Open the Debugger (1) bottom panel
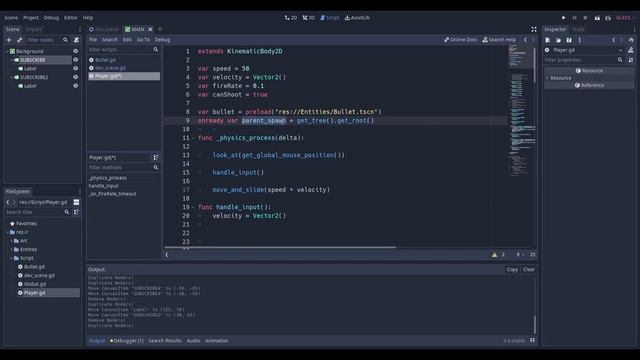 [x=127, y=340]
